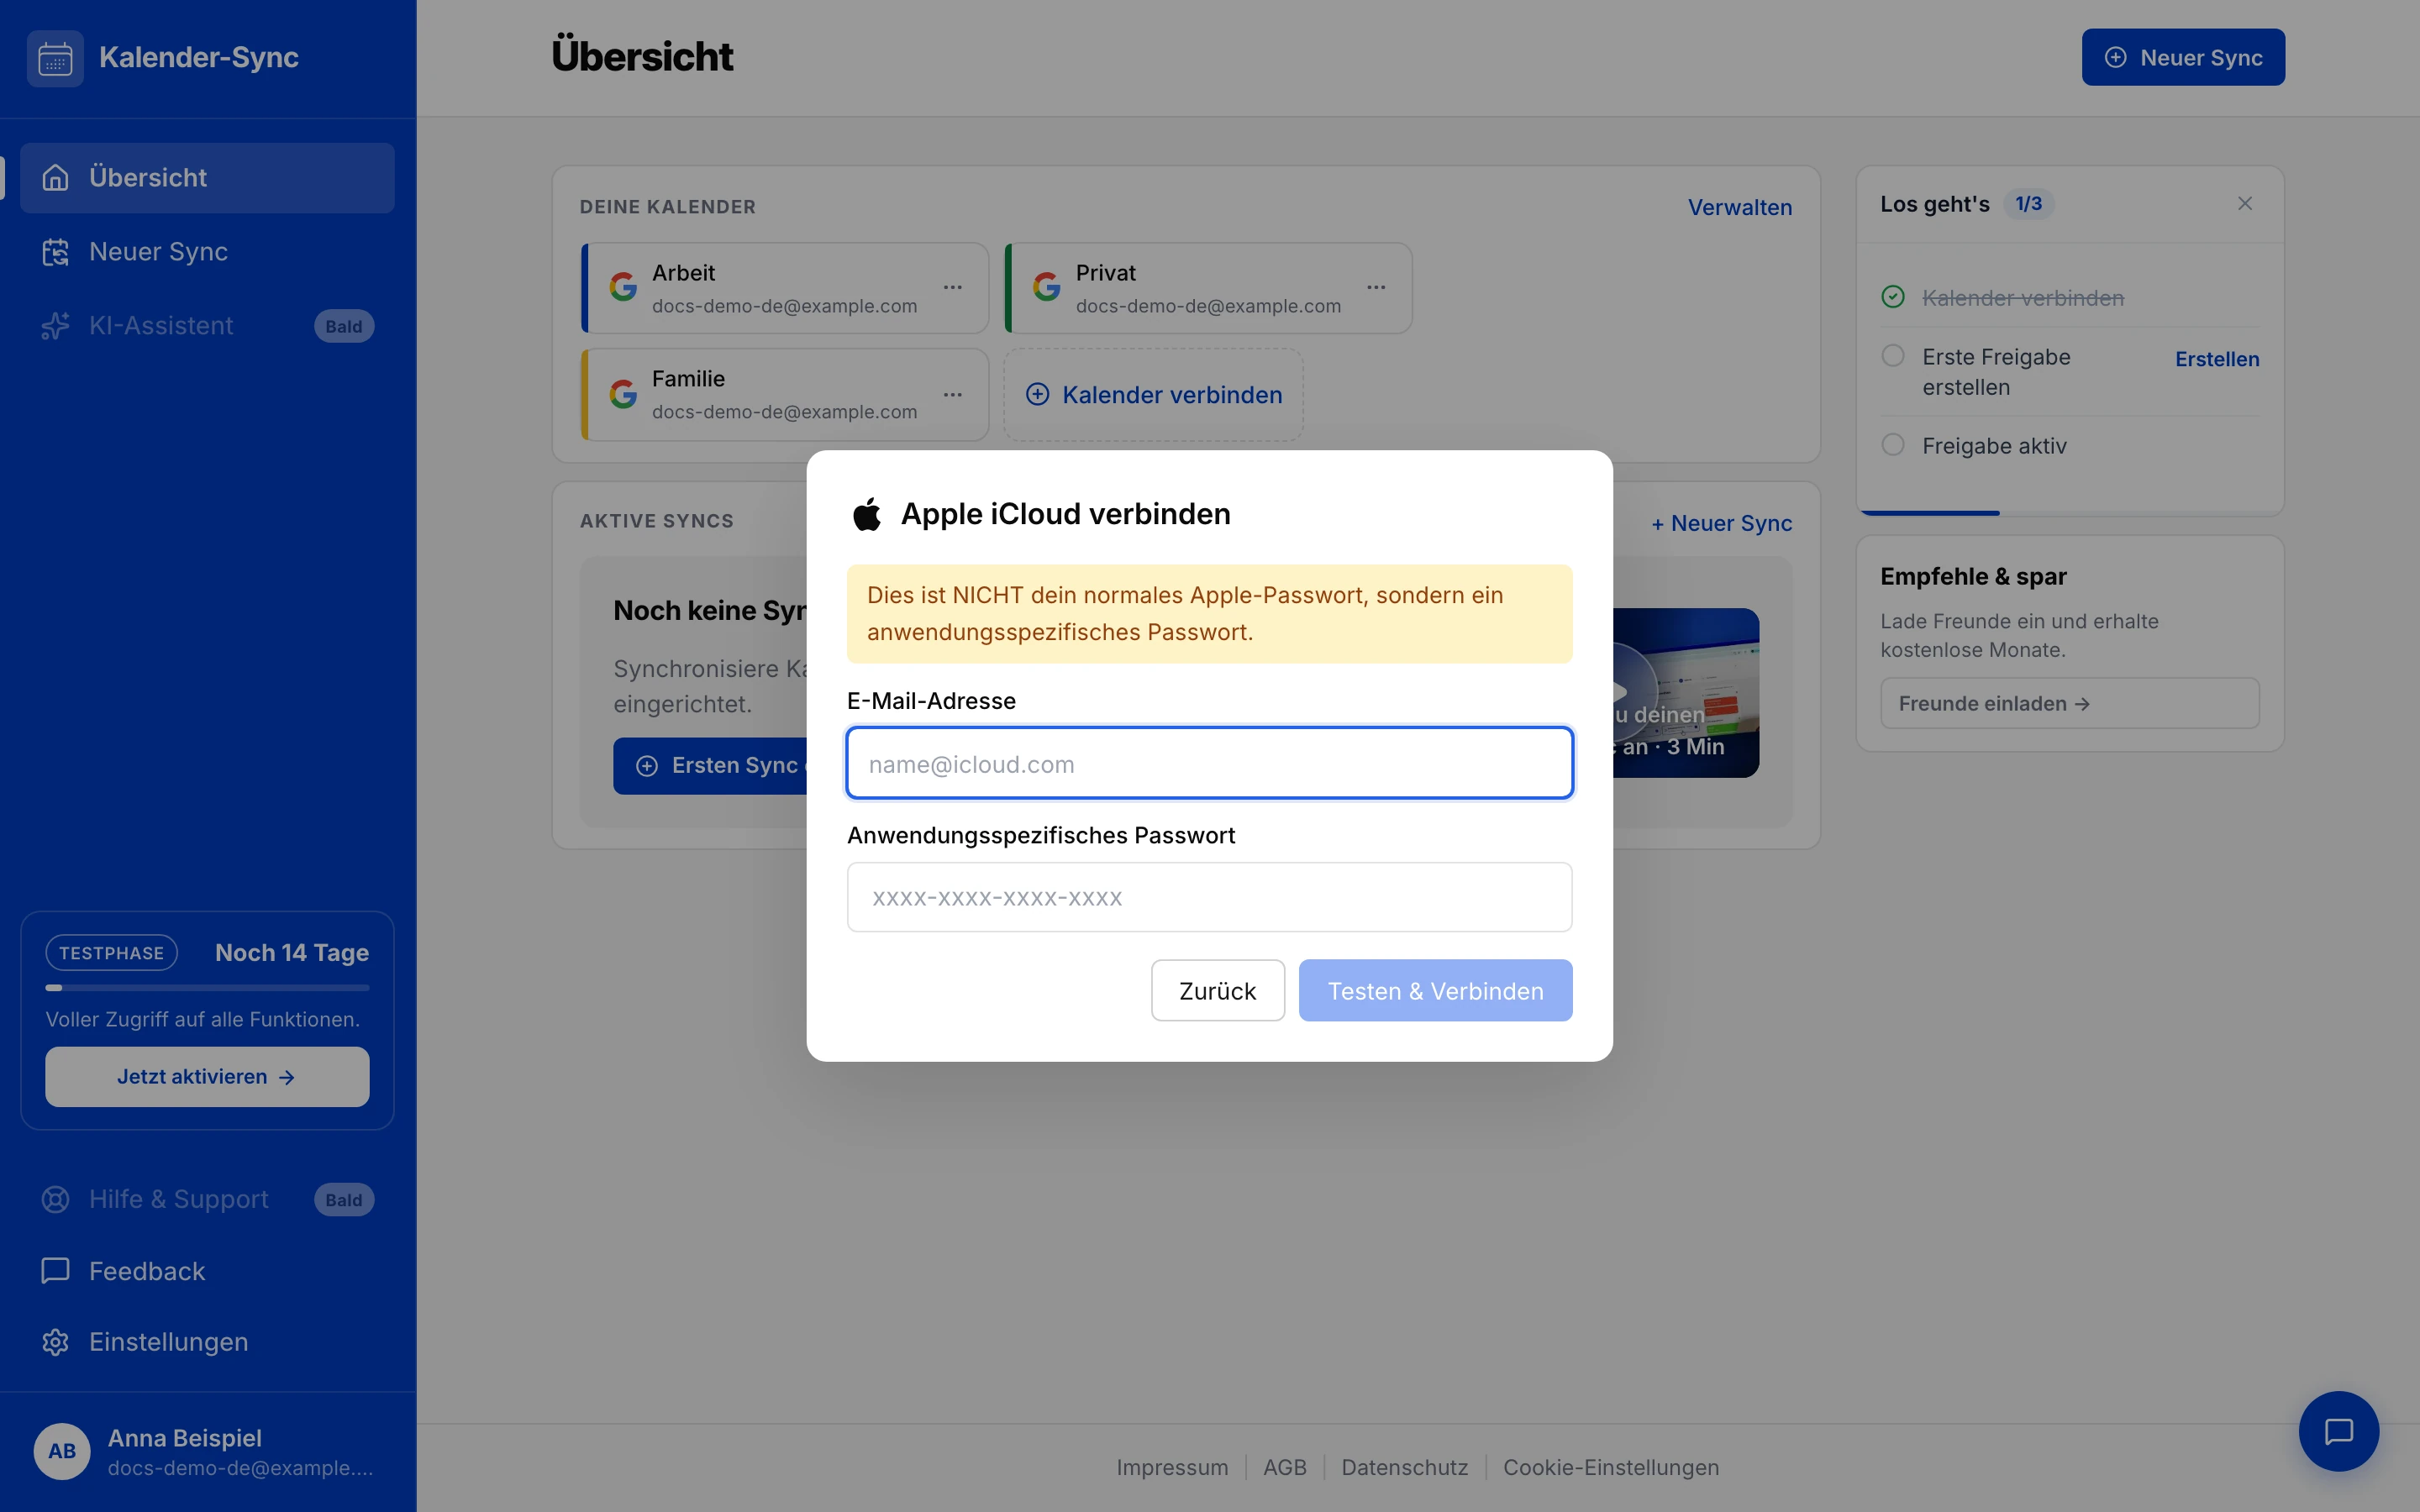Click the Arbeit calendar name

click(684, 273)
